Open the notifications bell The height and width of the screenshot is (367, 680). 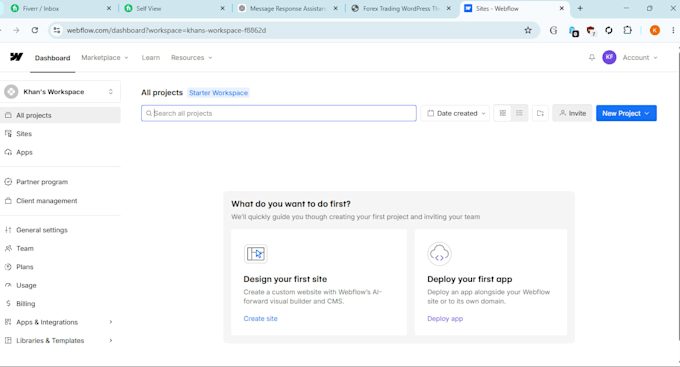(x=592, y=57)
